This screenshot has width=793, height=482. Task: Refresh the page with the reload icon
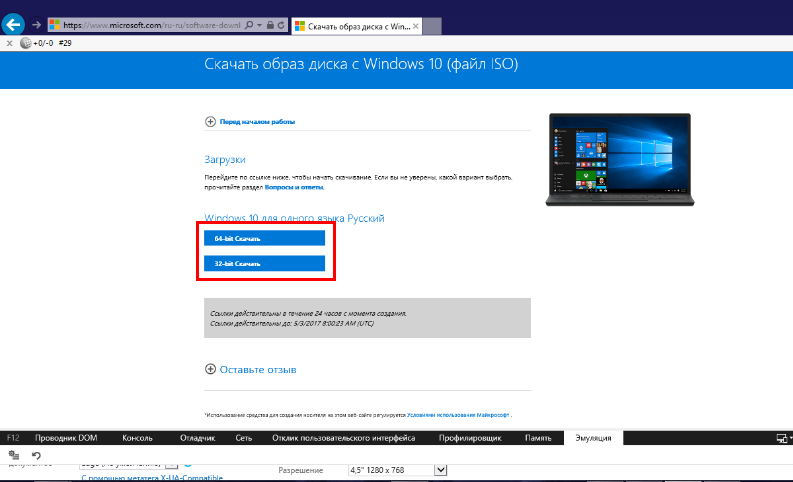(x=281, y=25)
